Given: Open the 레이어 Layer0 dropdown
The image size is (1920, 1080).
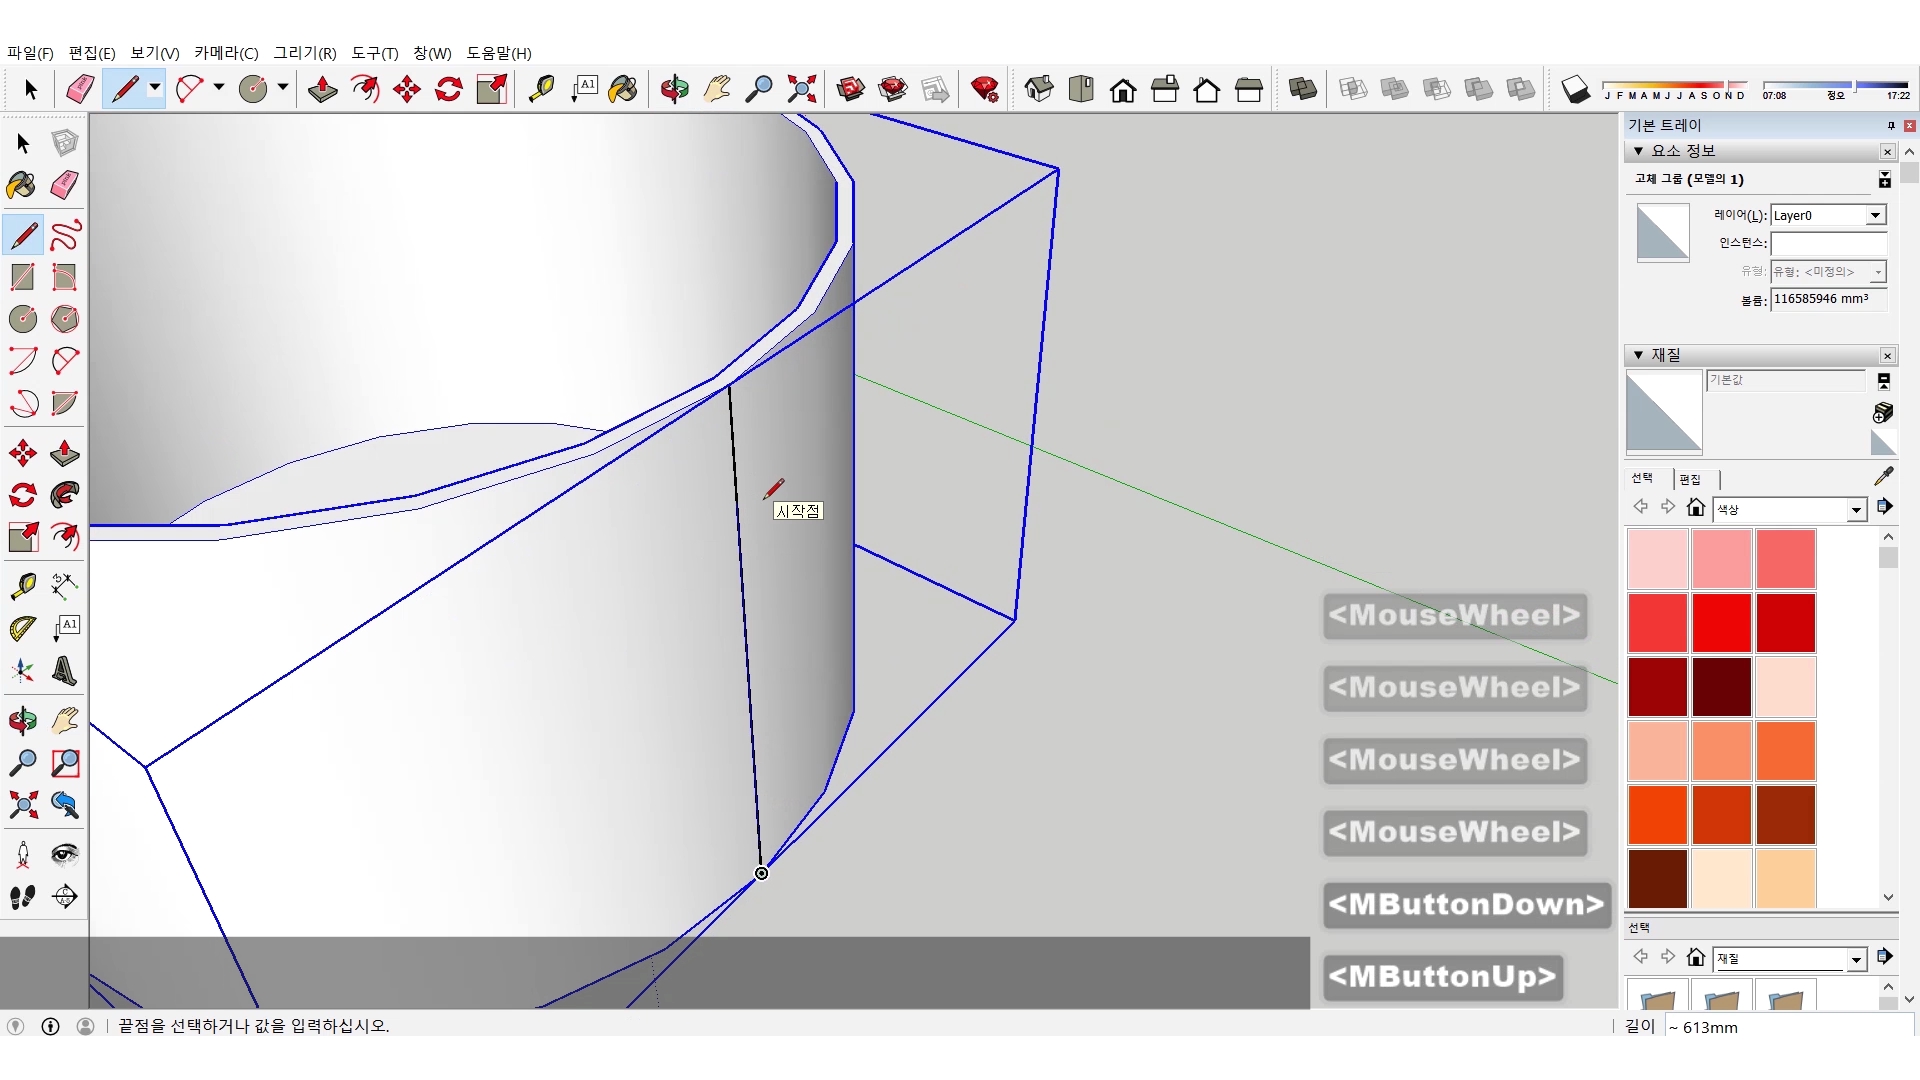Looking at the screenshot, I should tap(1875, 215).
